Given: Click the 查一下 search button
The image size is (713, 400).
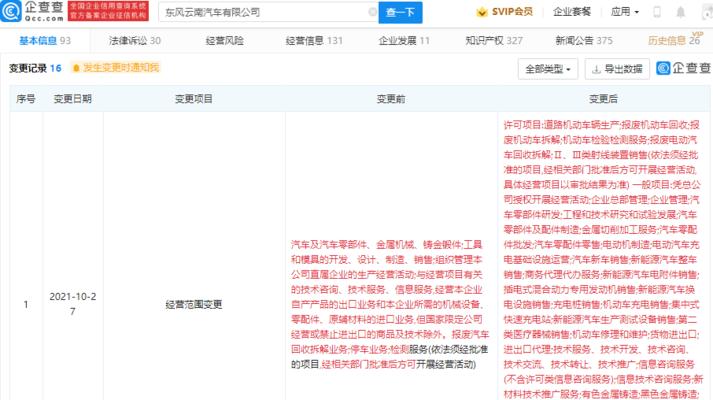Looking at the screenshot, I should 400,12.
